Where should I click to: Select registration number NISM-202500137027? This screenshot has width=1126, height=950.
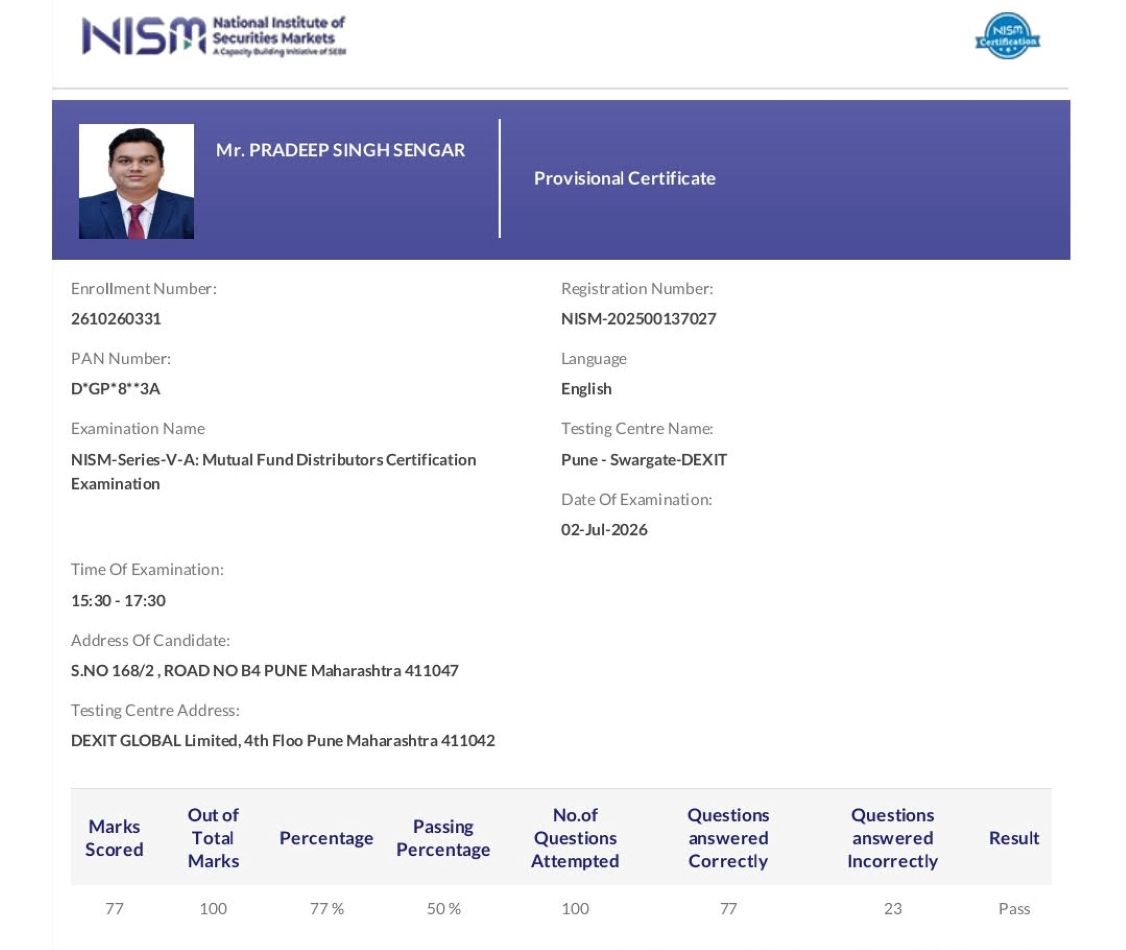coord(638,319)
